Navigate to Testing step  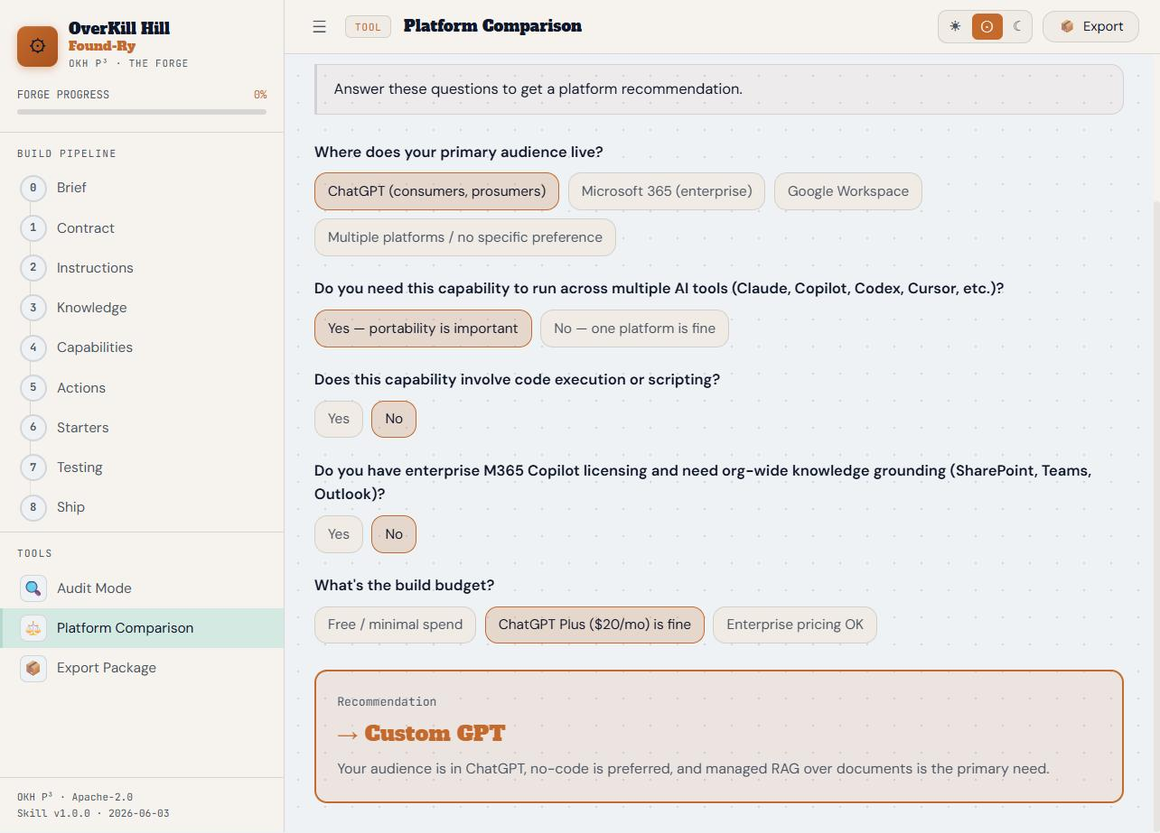tap(141, 468)
